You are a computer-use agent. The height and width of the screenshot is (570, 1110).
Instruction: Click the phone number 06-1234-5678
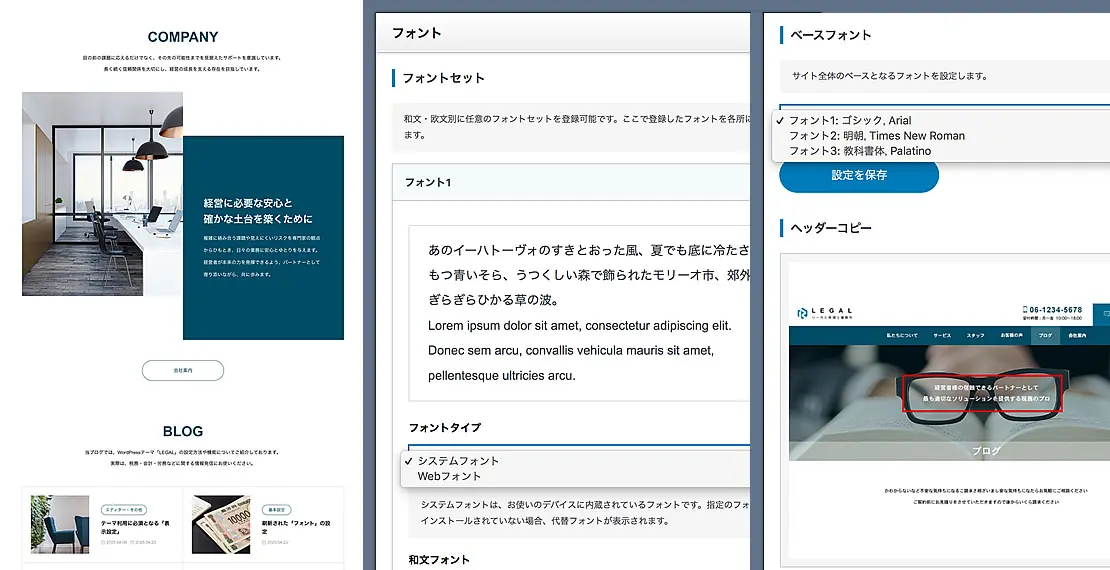point(1055,310)
